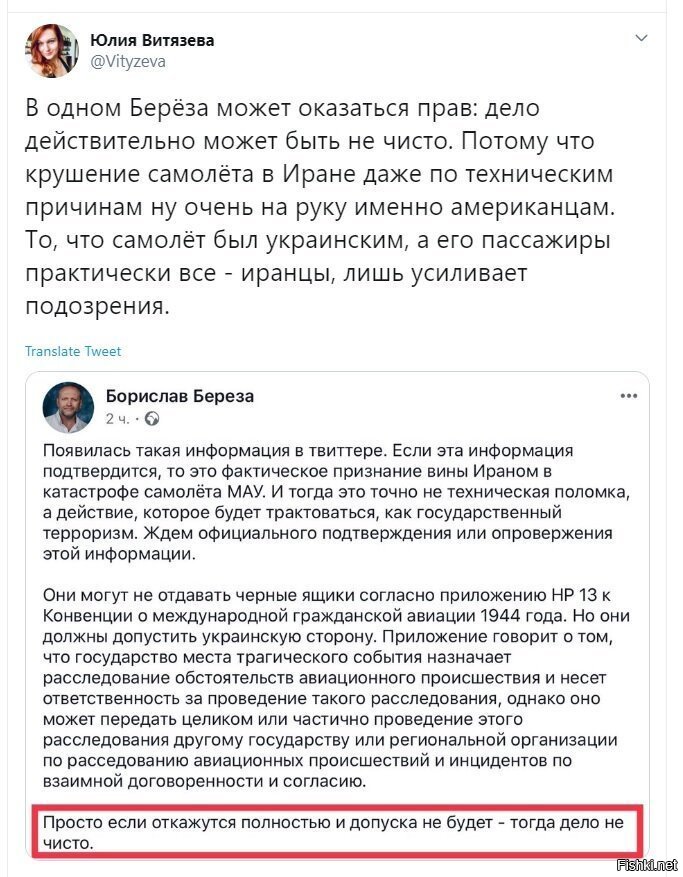
Task: Expand the tweet options chevron
Action: coord(642,38)
